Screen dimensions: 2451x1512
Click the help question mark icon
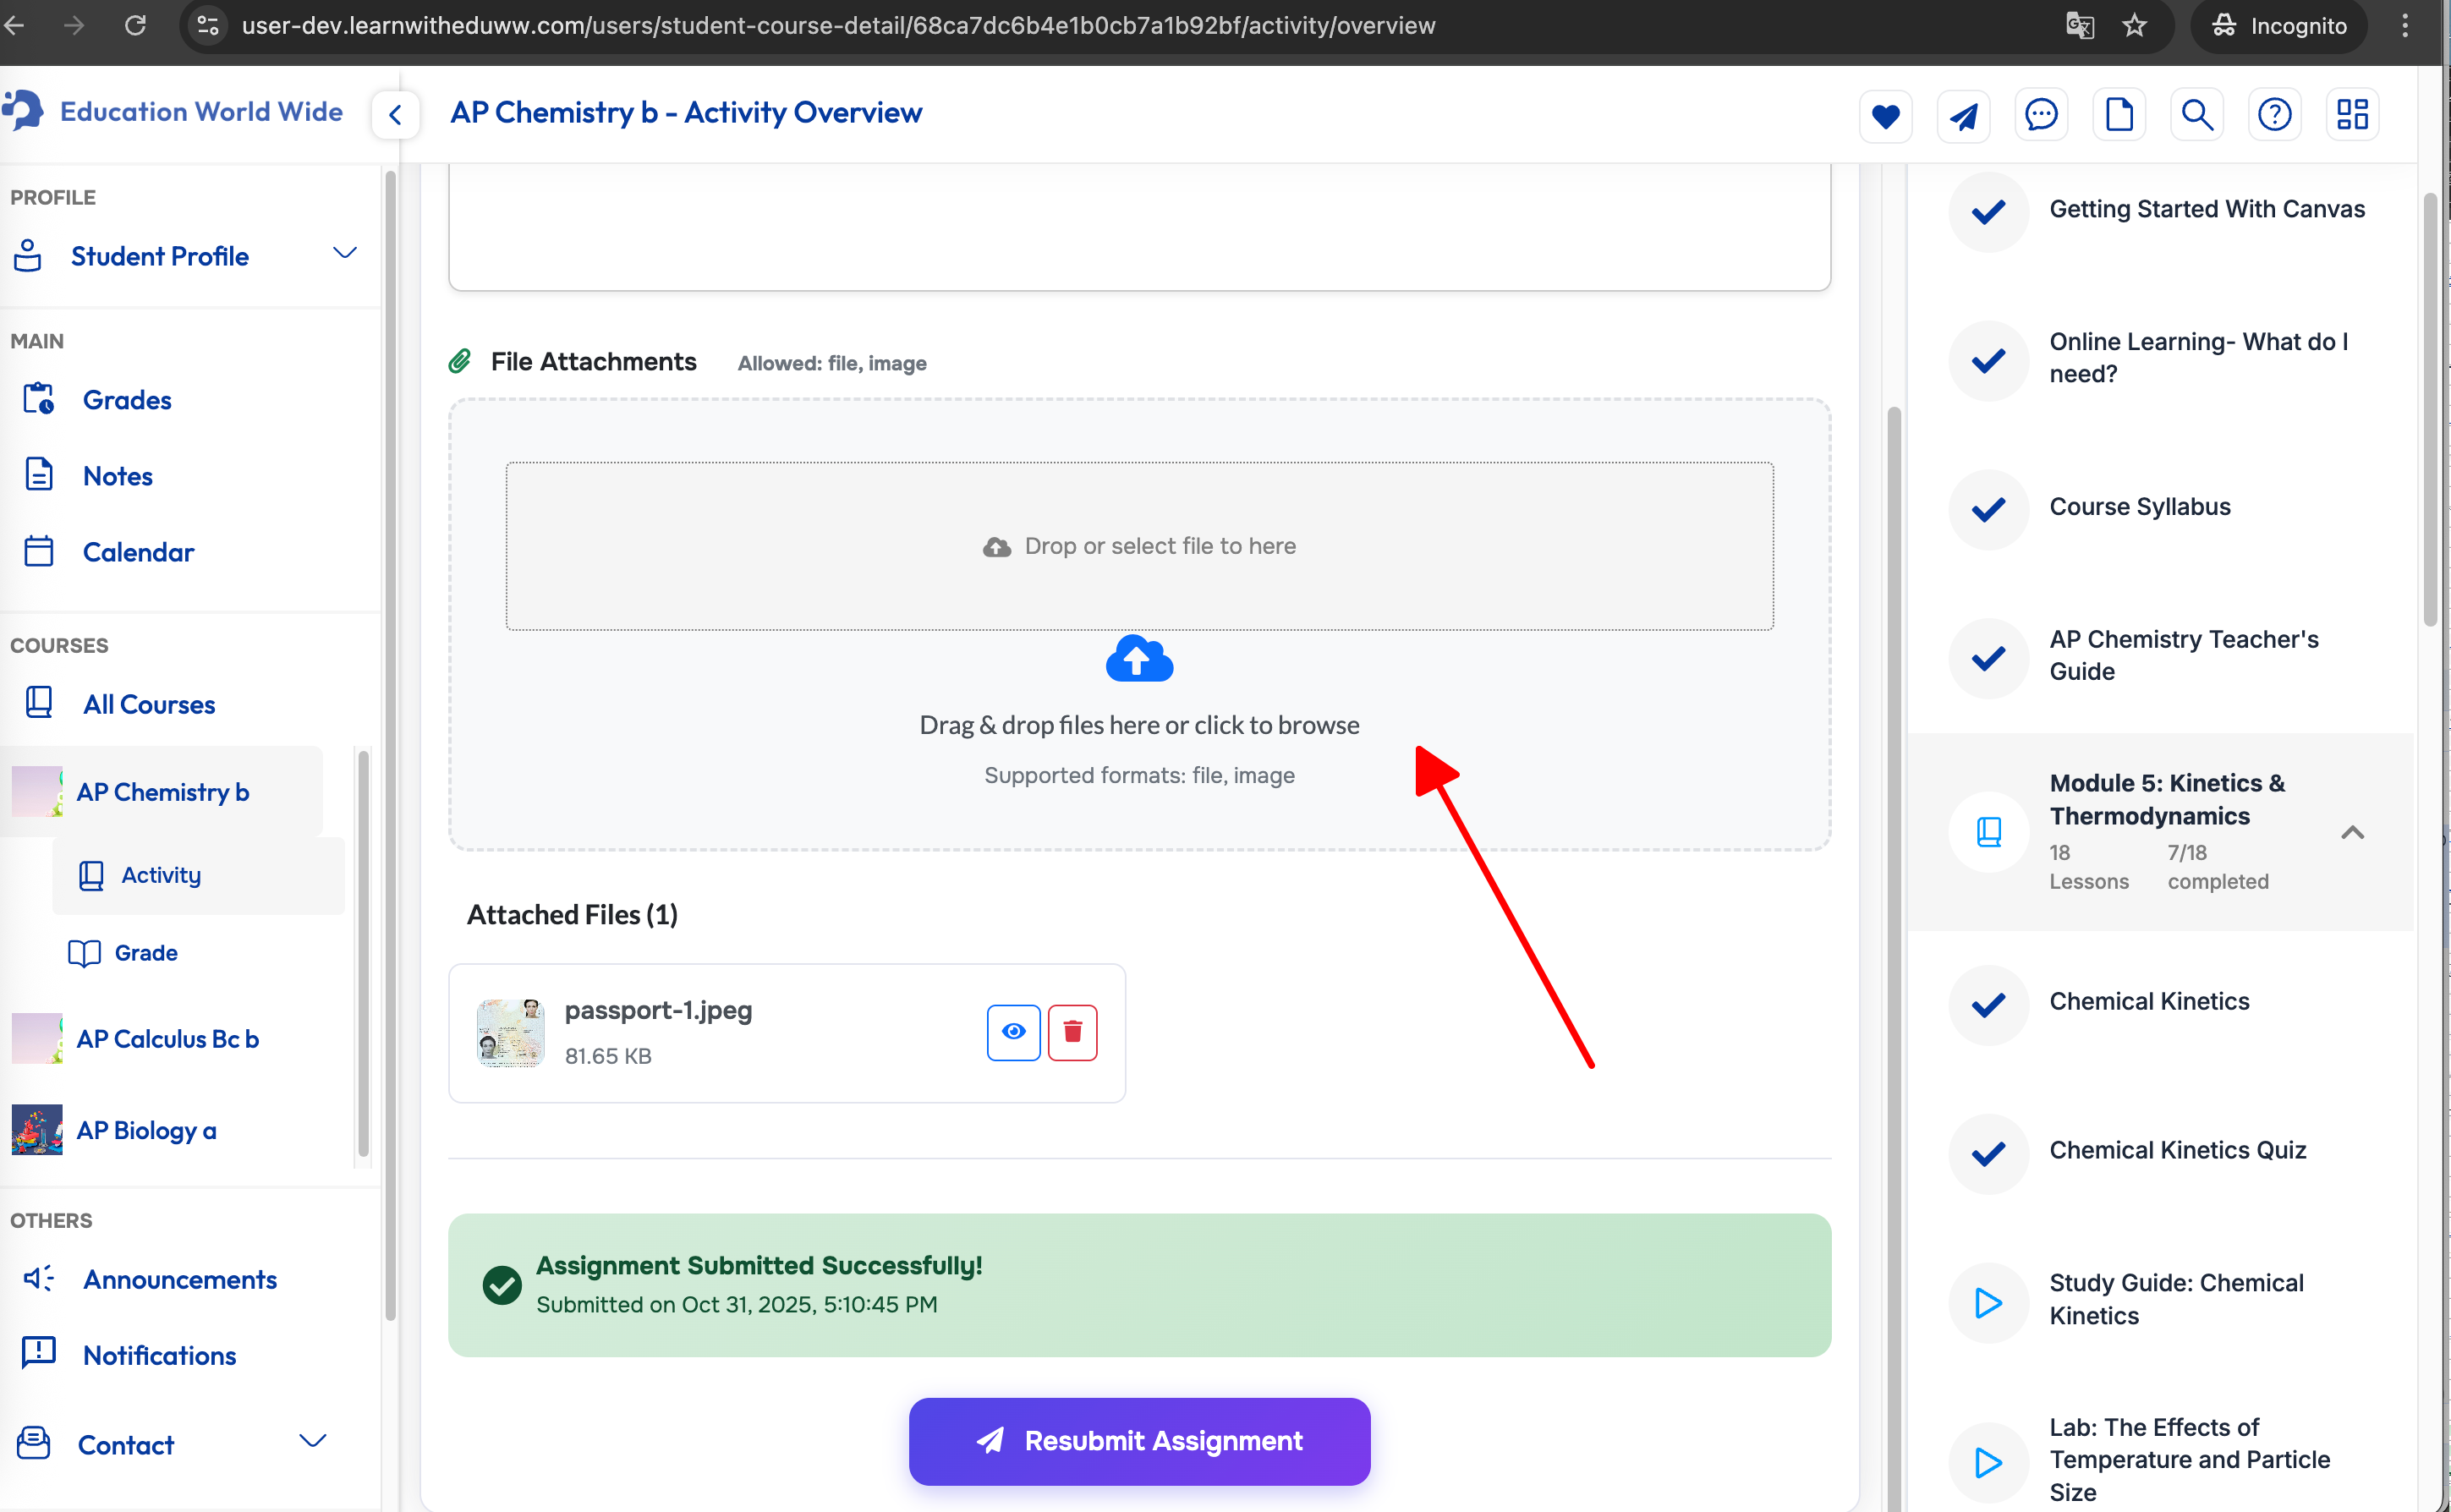coord(2274,115)
